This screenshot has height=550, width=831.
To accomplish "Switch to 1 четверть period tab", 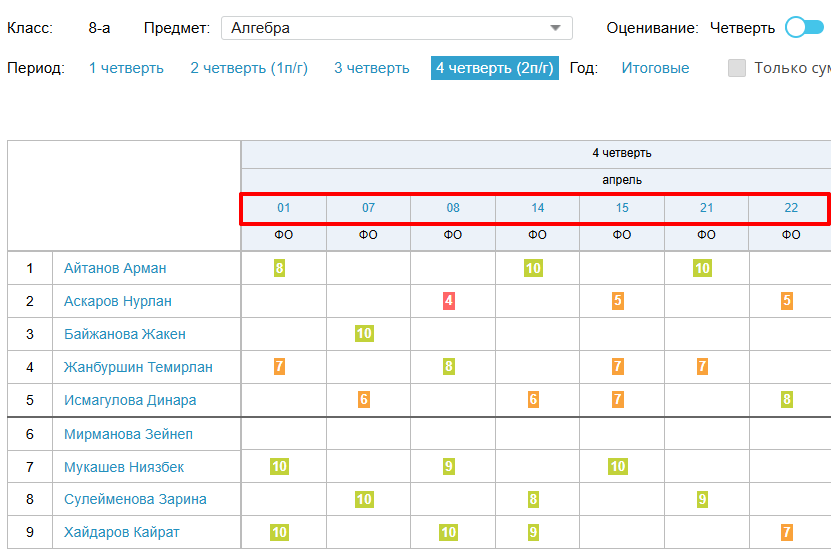I will 126,68.
